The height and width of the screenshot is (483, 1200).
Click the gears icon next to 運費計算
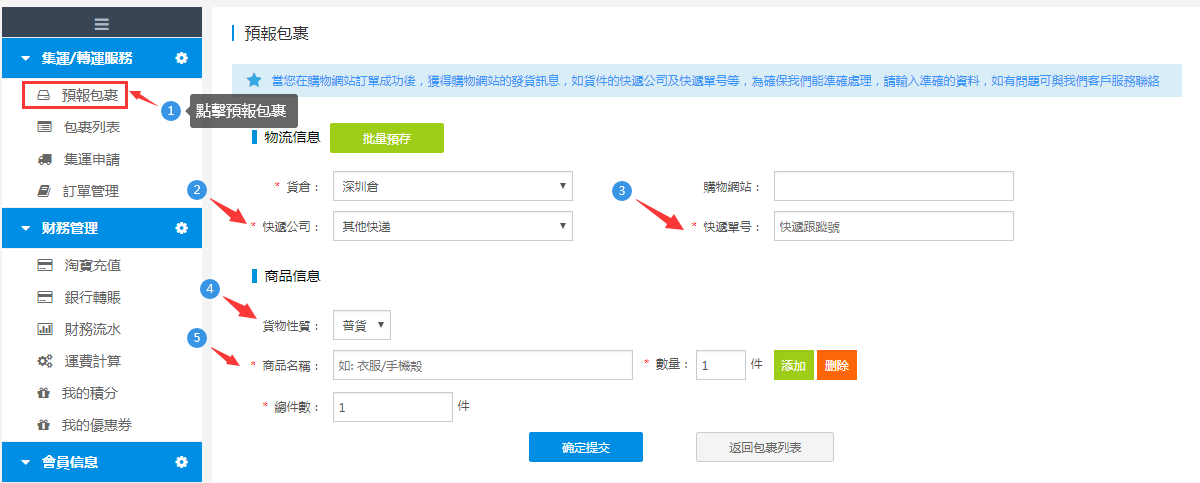click(45, 361)
